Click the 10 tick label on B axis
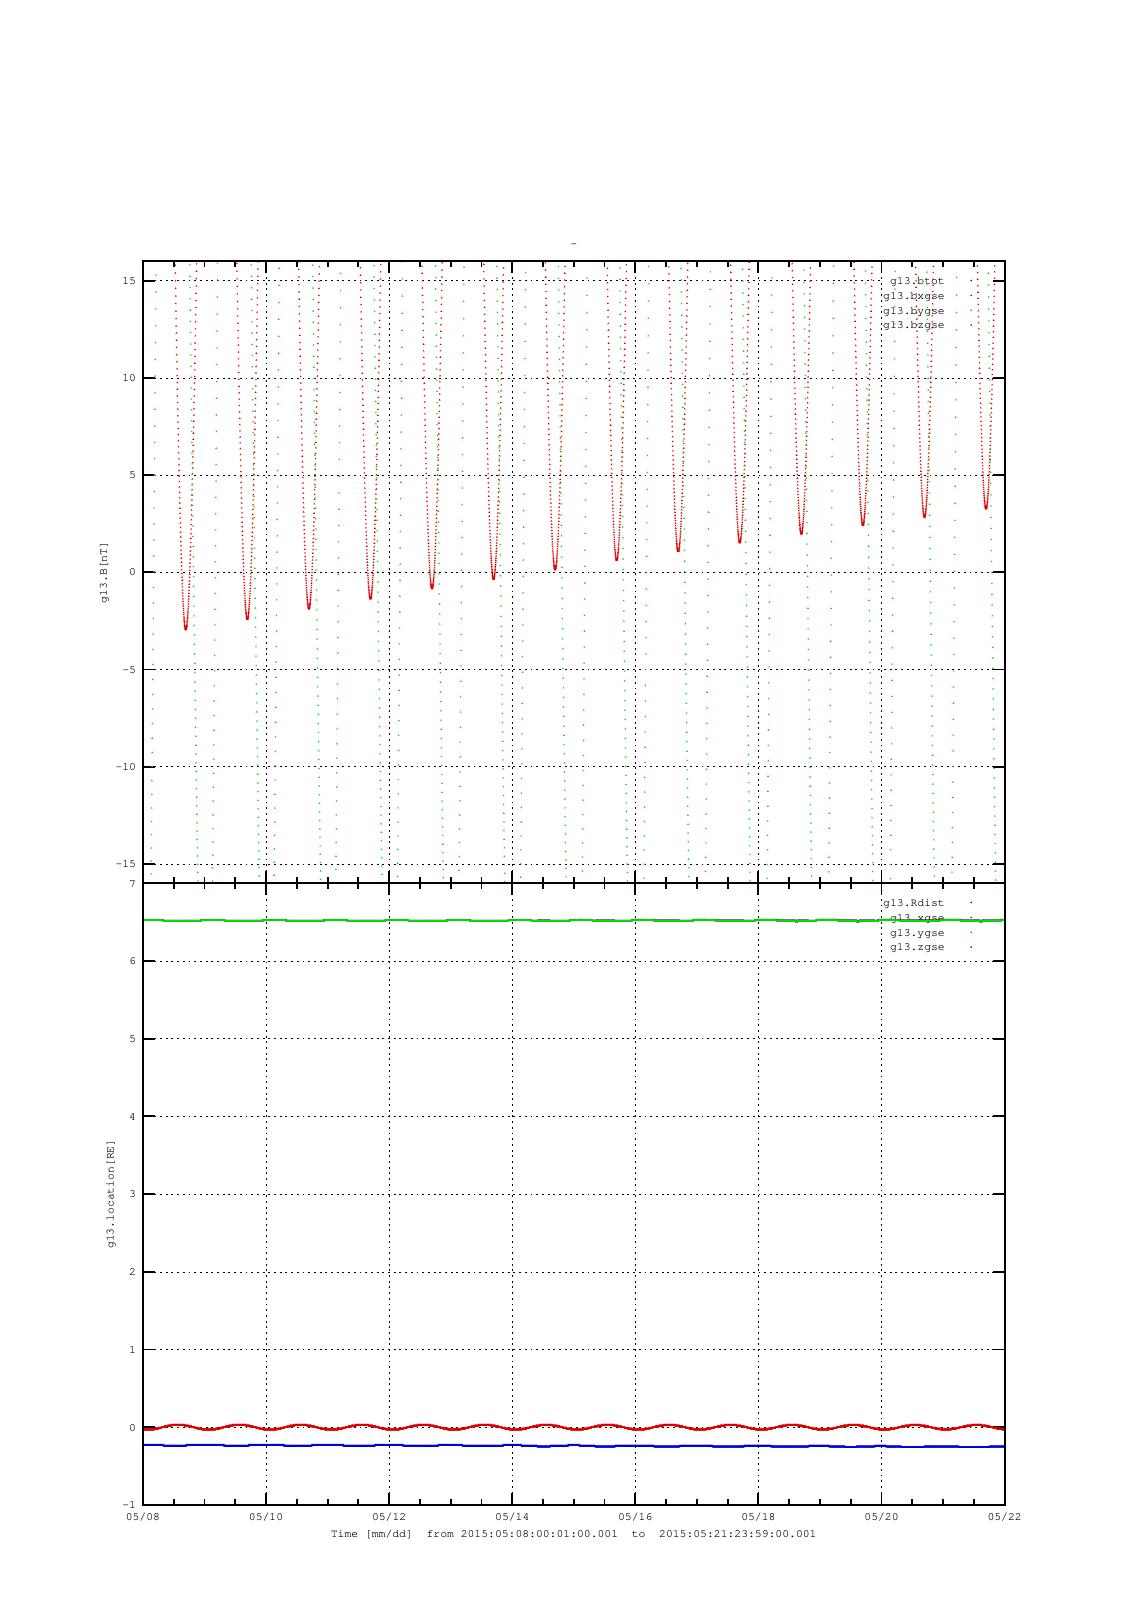Viewport: 1131px width, 1600px height. click(129, 378)
